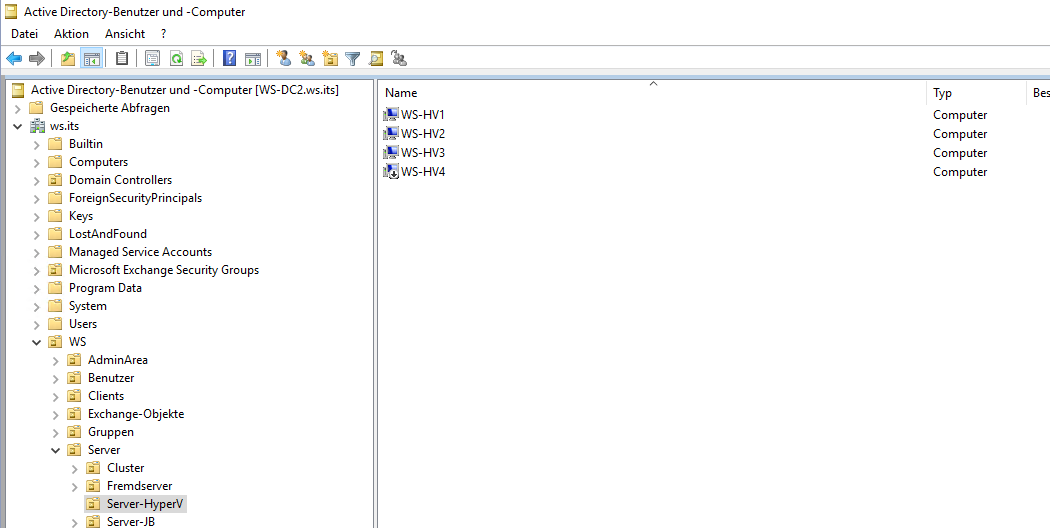Create new organizational unit icon
Image resolution: width=1050 pixels, height=528 pixels.
tap(330, 59)
